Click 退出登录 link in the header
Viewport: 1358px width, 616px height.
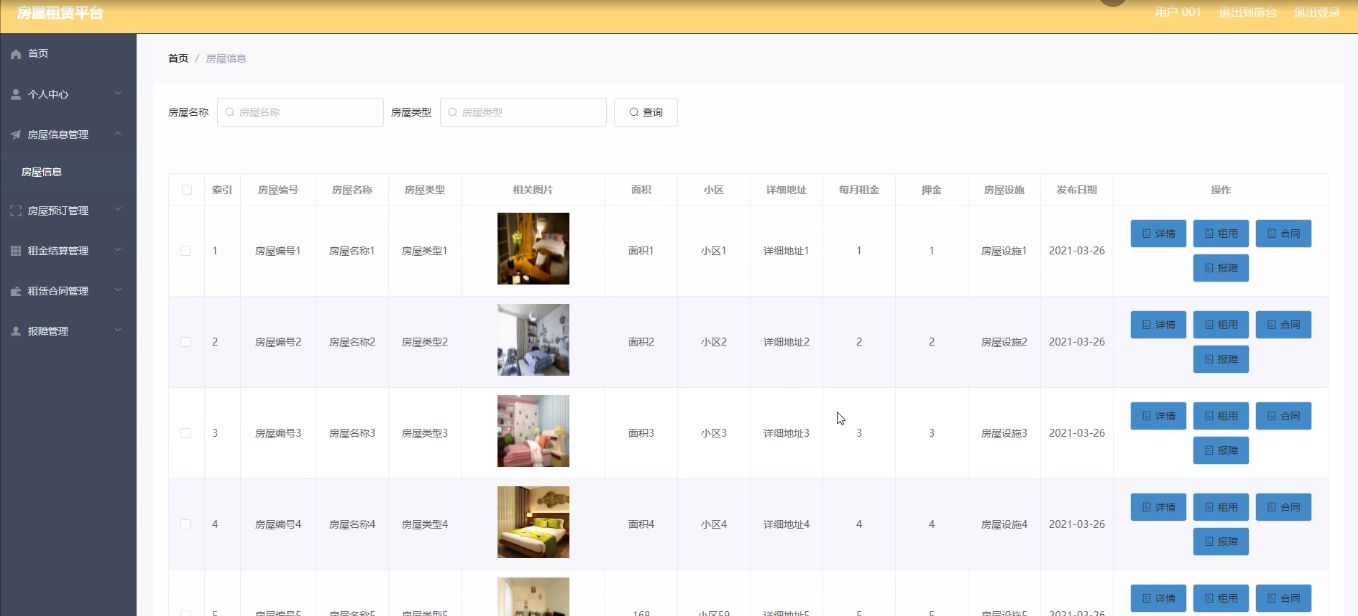point(1316,13)
